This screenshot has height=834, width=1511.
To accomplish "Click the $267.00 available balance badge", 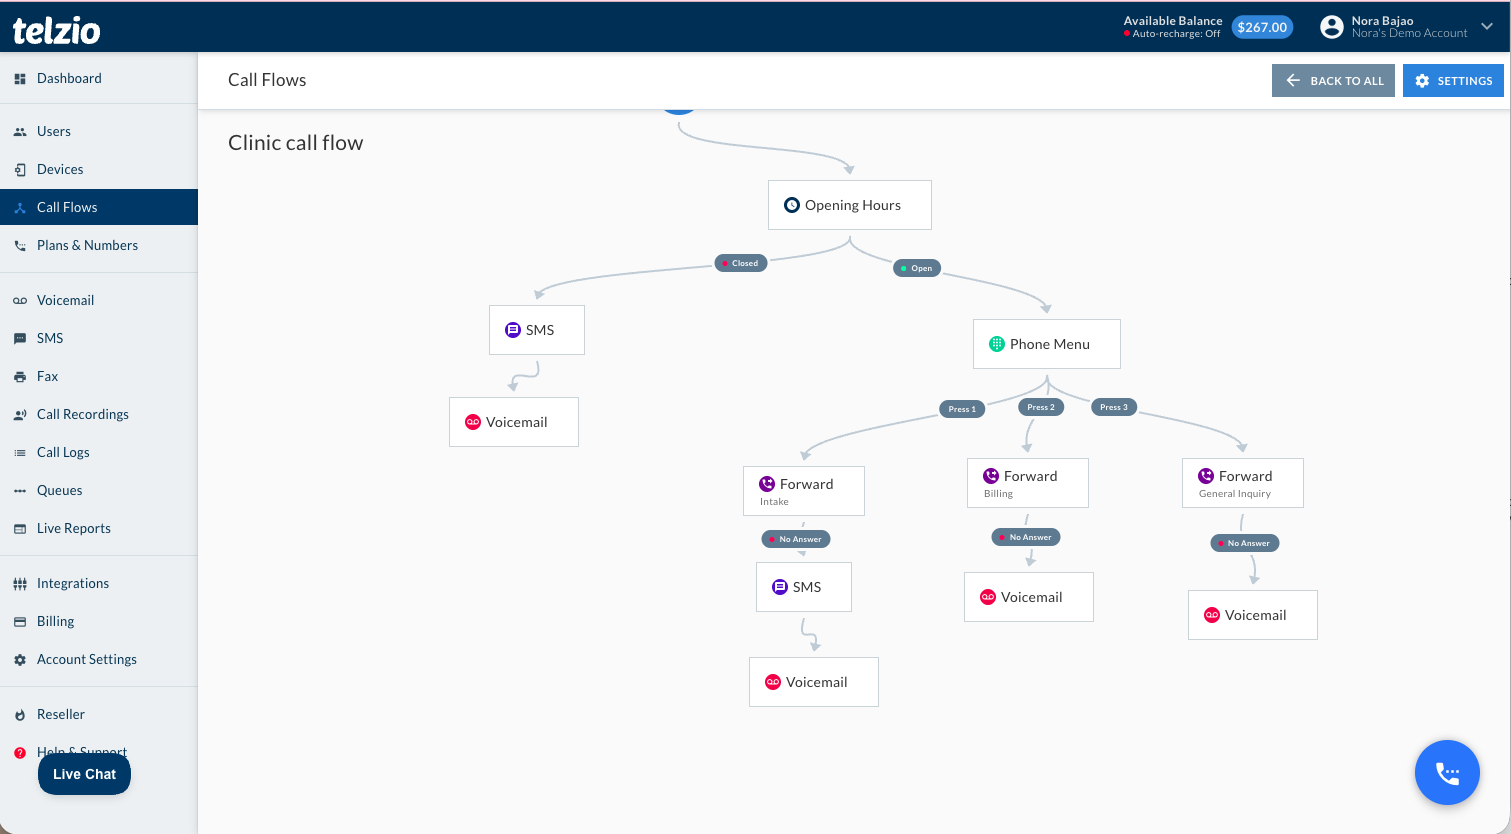I will tap(1262, 27).
